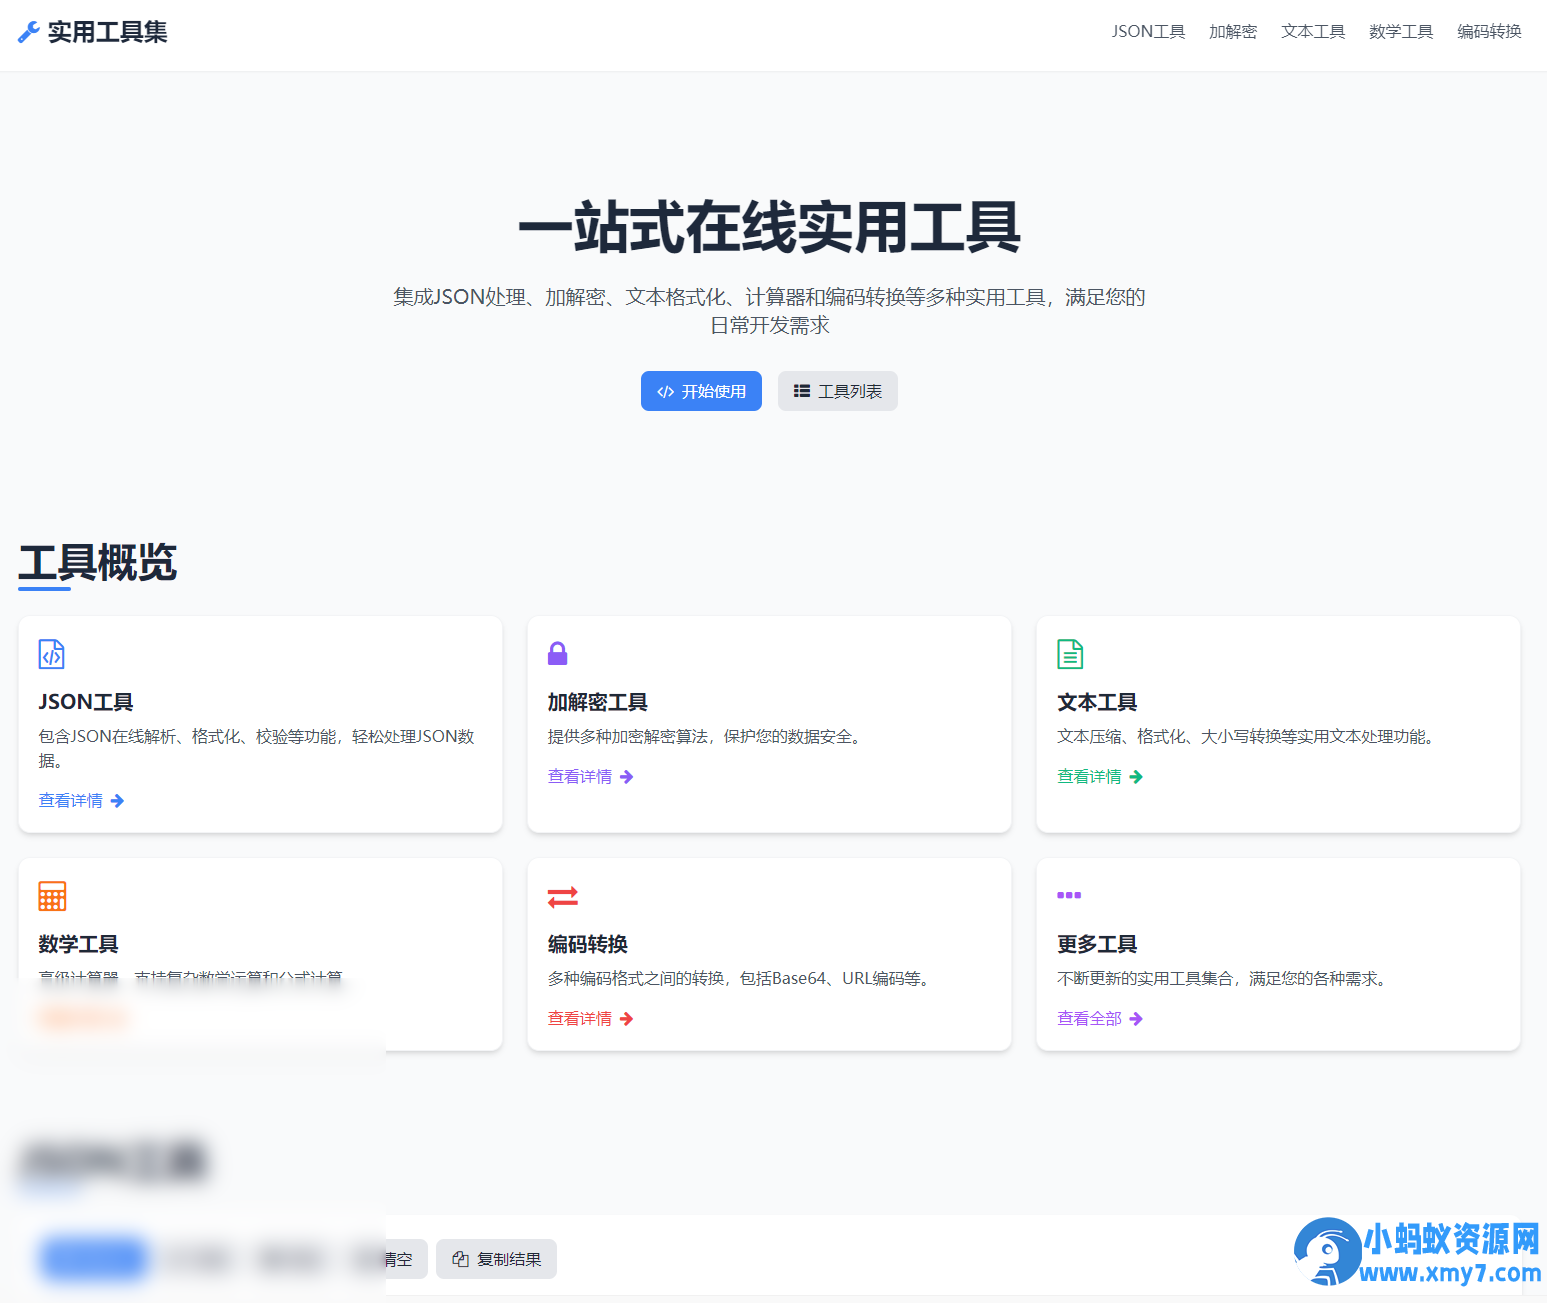The image size is (1547, 1303).
Task: Open the JSON工具 menu item
Action: tap(1148, 31)
